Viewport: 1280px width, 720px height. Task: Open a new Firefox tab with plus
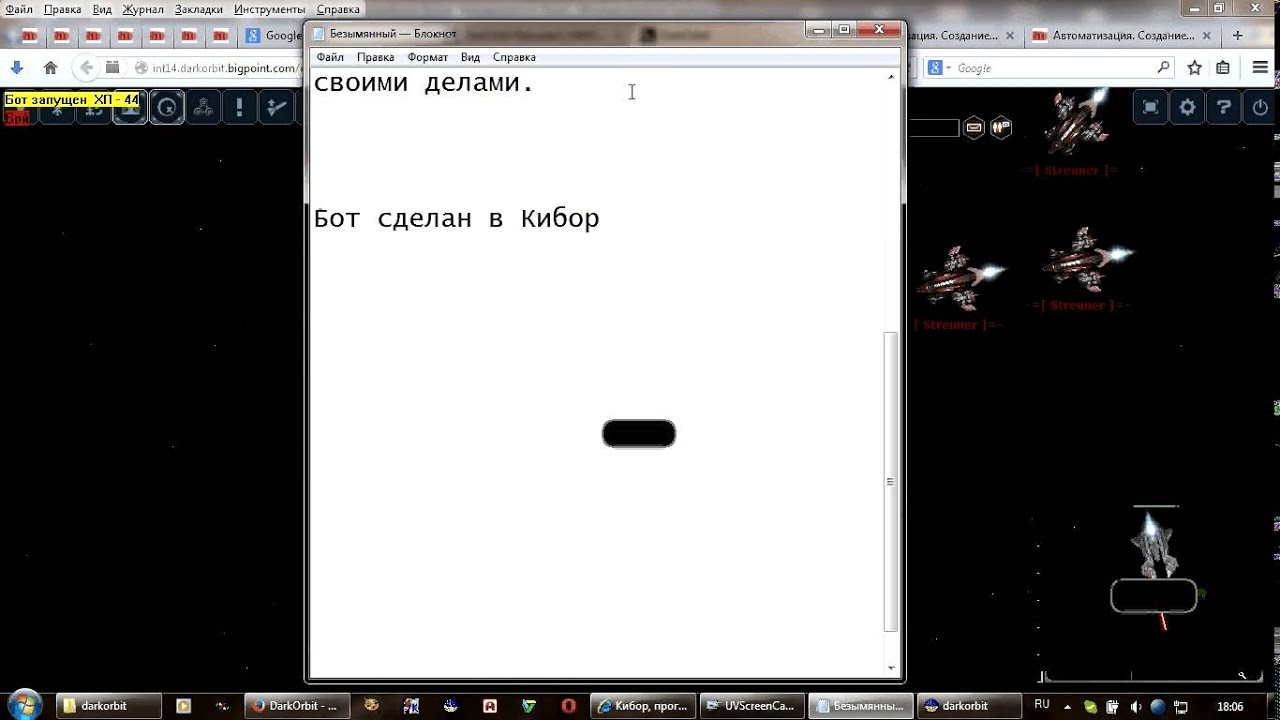pyautogui.click(x=1238, y=35)
